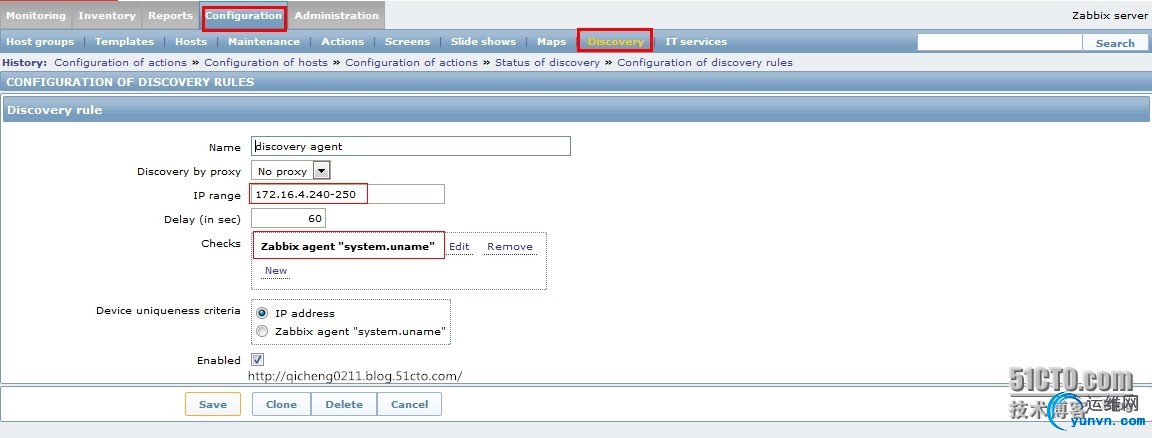Click the Zabbix agent "system.uname" check text
The width and height of the screenshot is (1152, 438).
coord(348,247)
